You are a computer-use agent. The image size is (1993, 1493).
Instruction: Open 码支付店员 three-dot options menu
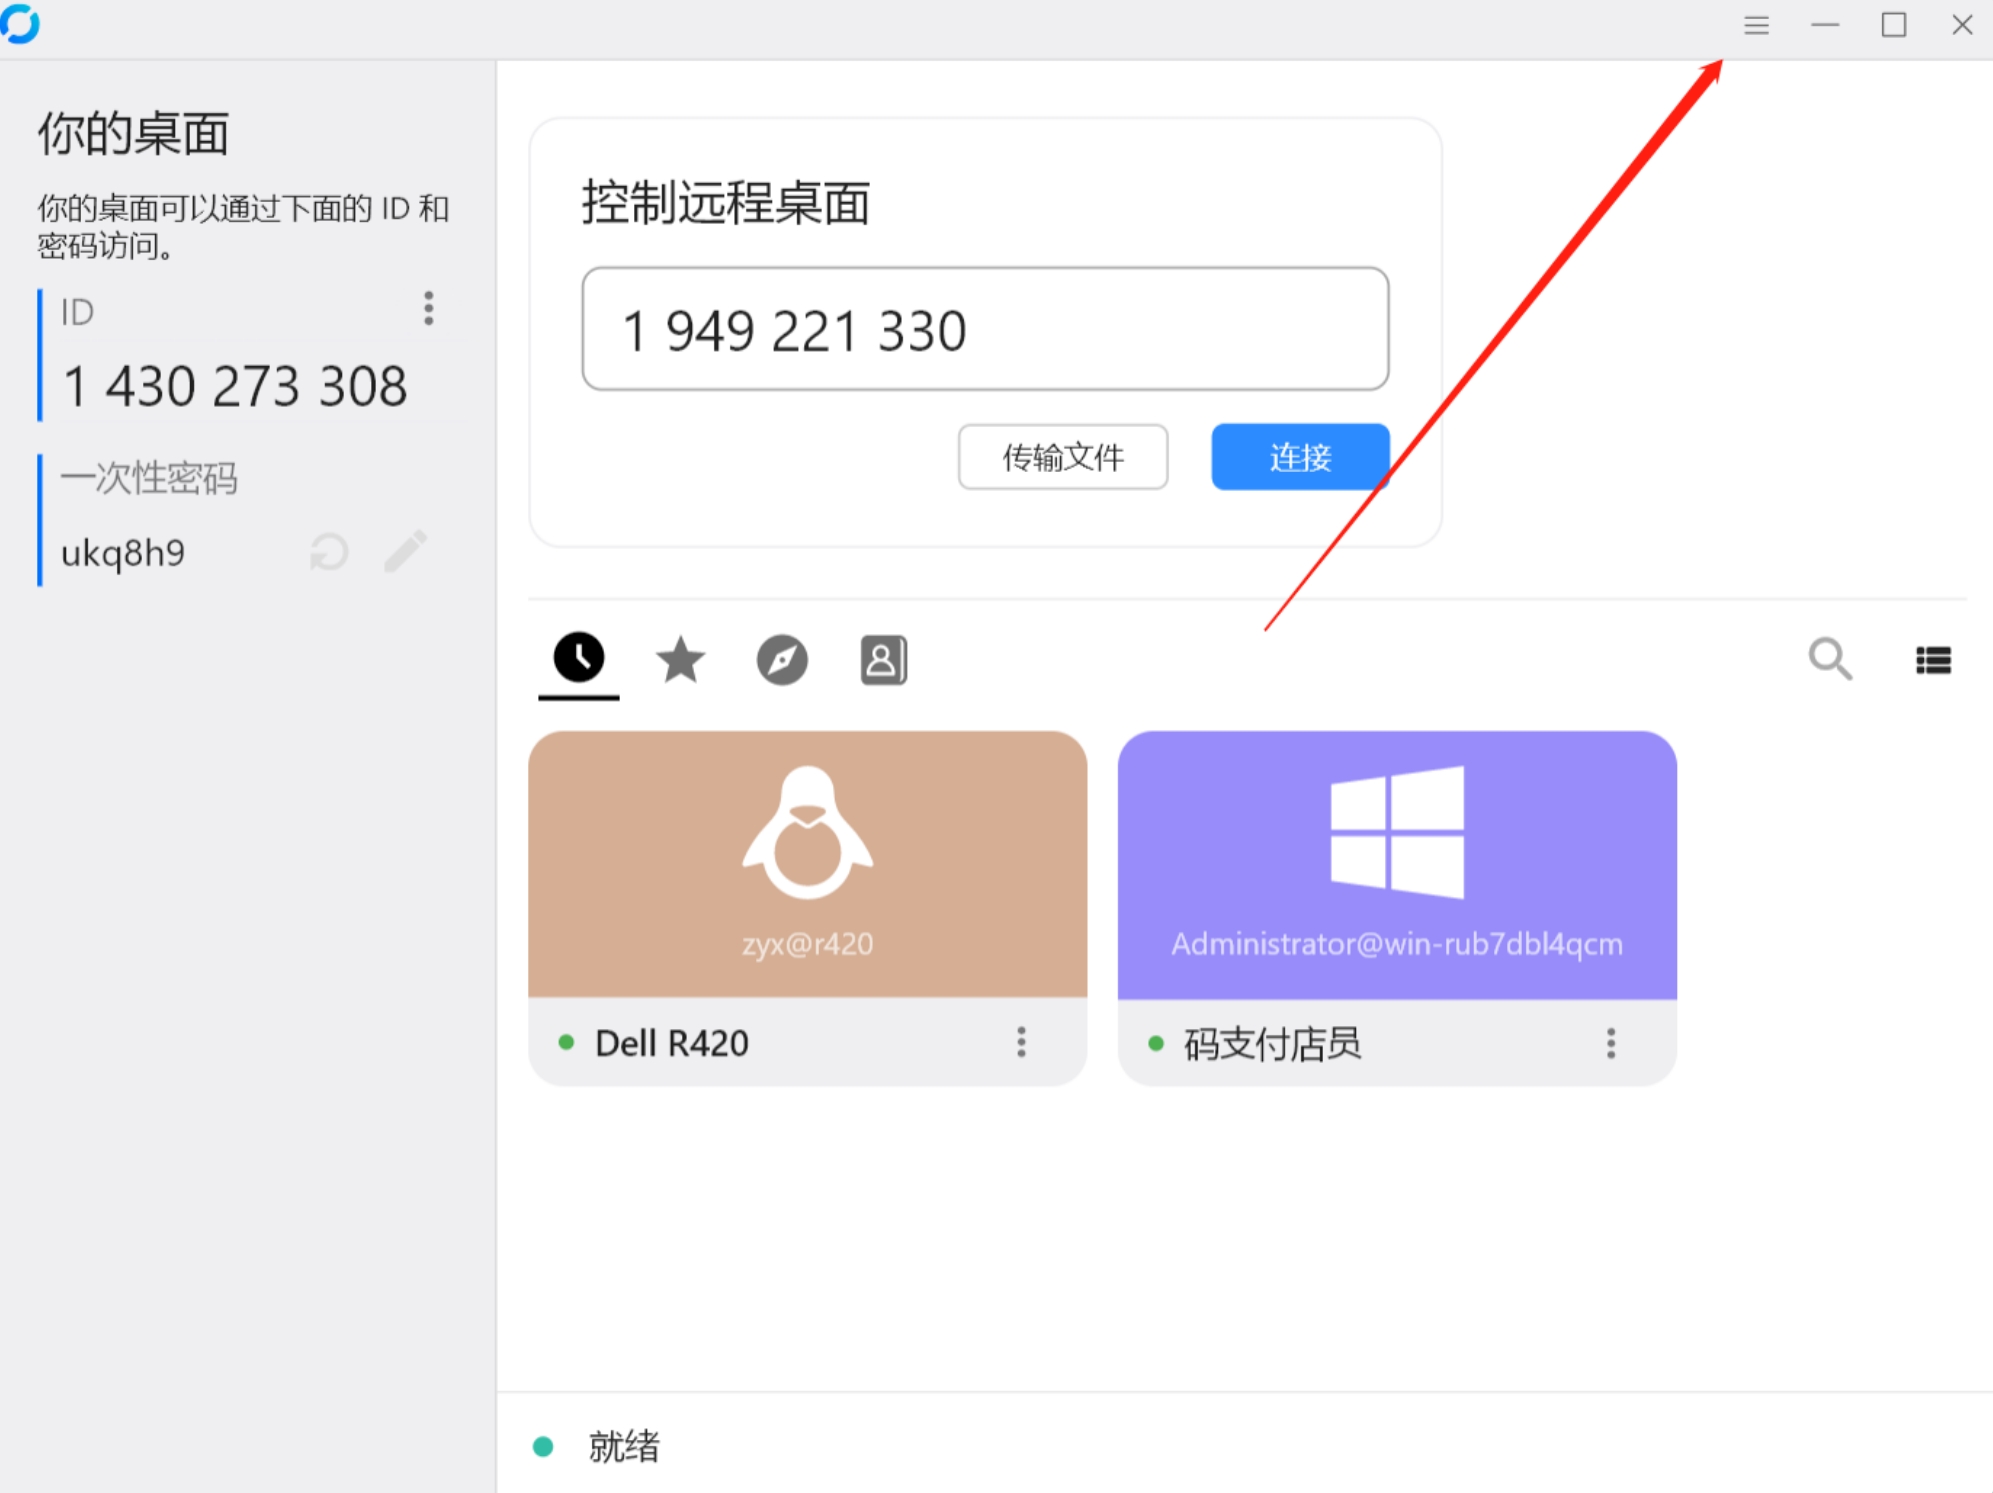click(1610, 1043)
